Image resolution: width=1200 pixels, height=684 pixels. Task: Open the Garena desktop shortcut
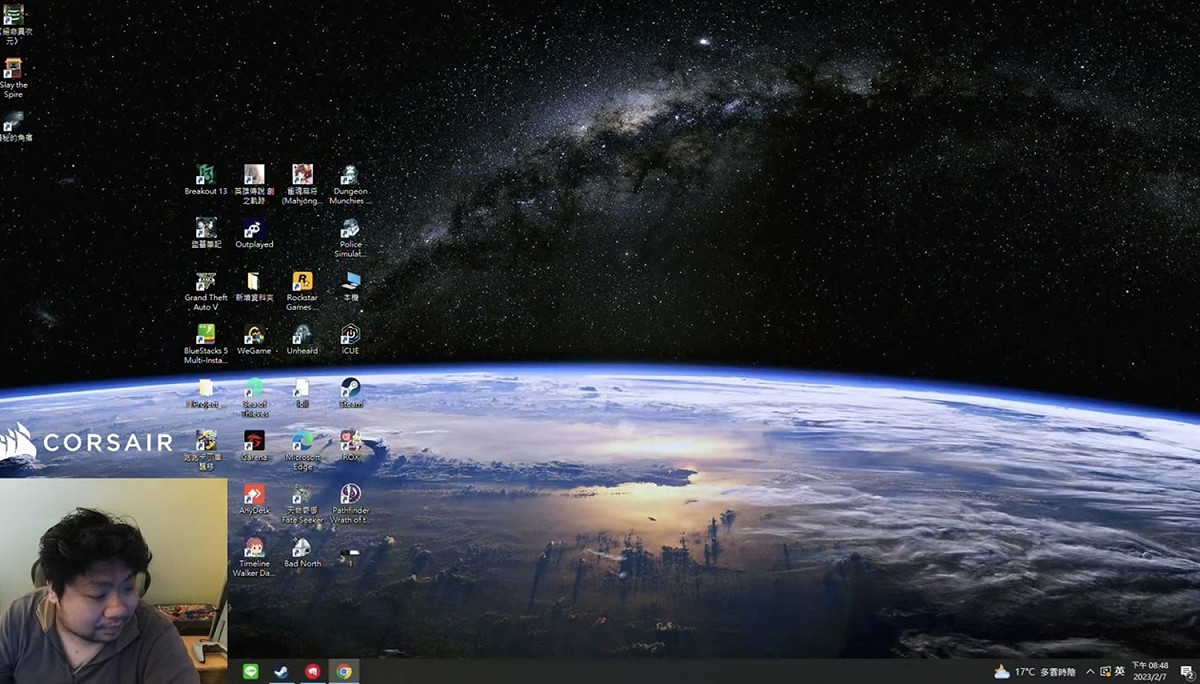point(254,446)
